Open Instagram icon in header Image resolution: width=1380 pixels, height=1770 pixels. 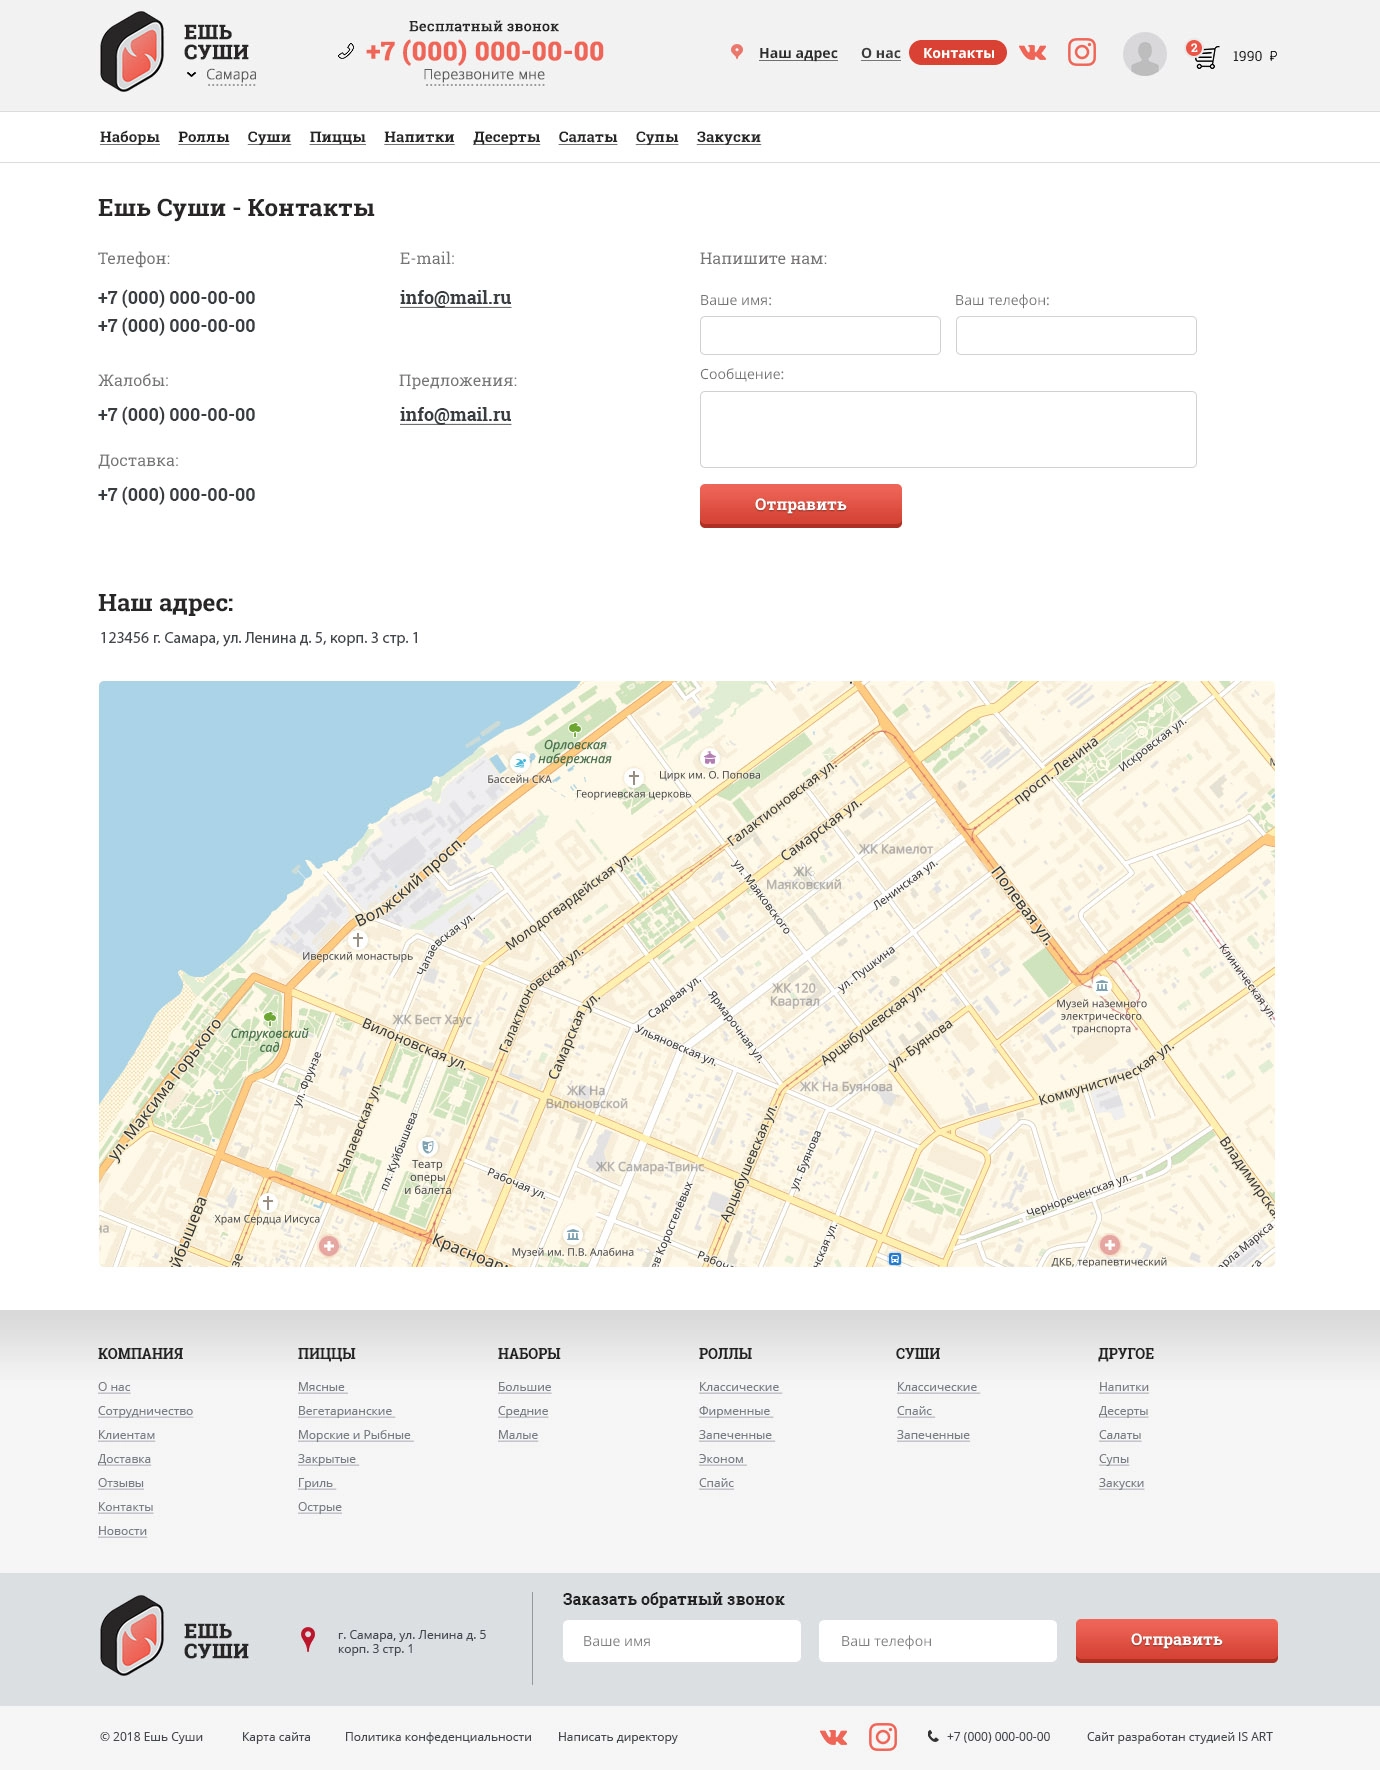coord(1082,52)
